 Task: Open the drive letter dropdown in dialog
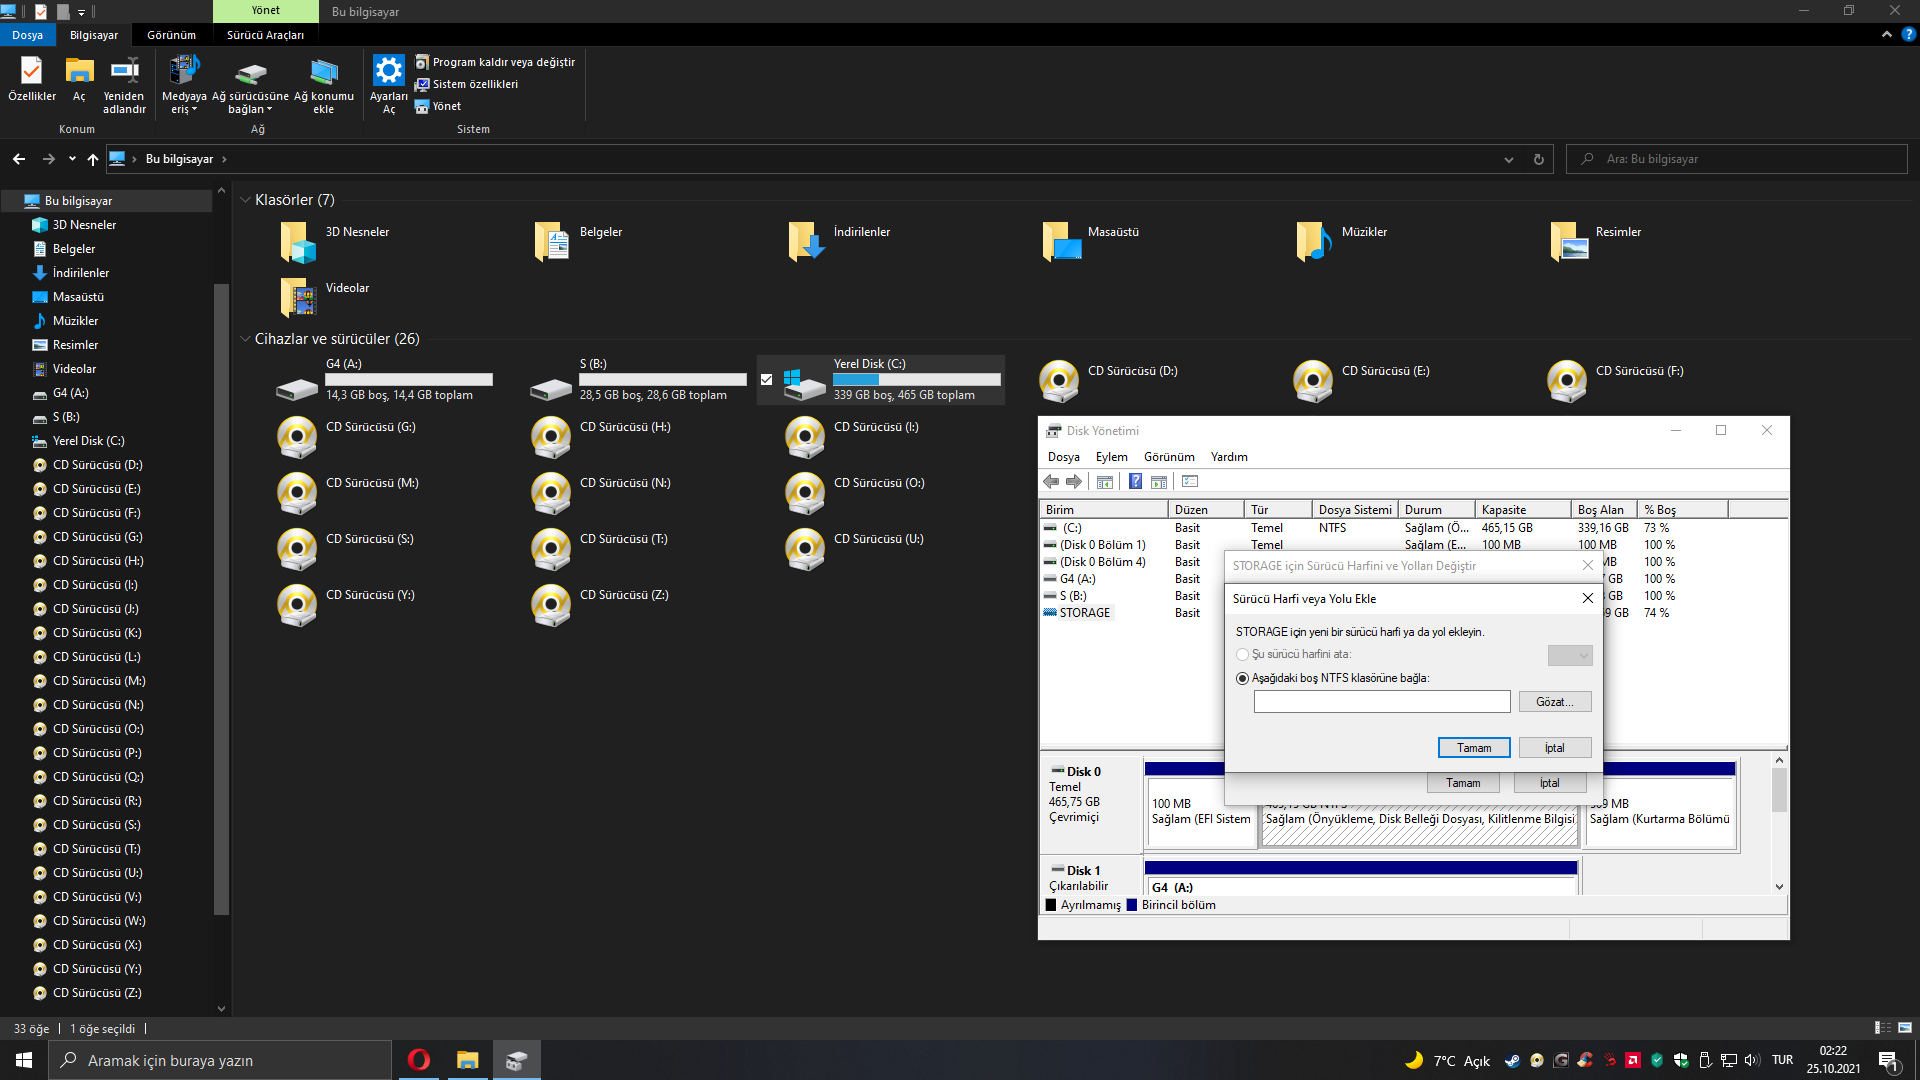point(1569,655)
